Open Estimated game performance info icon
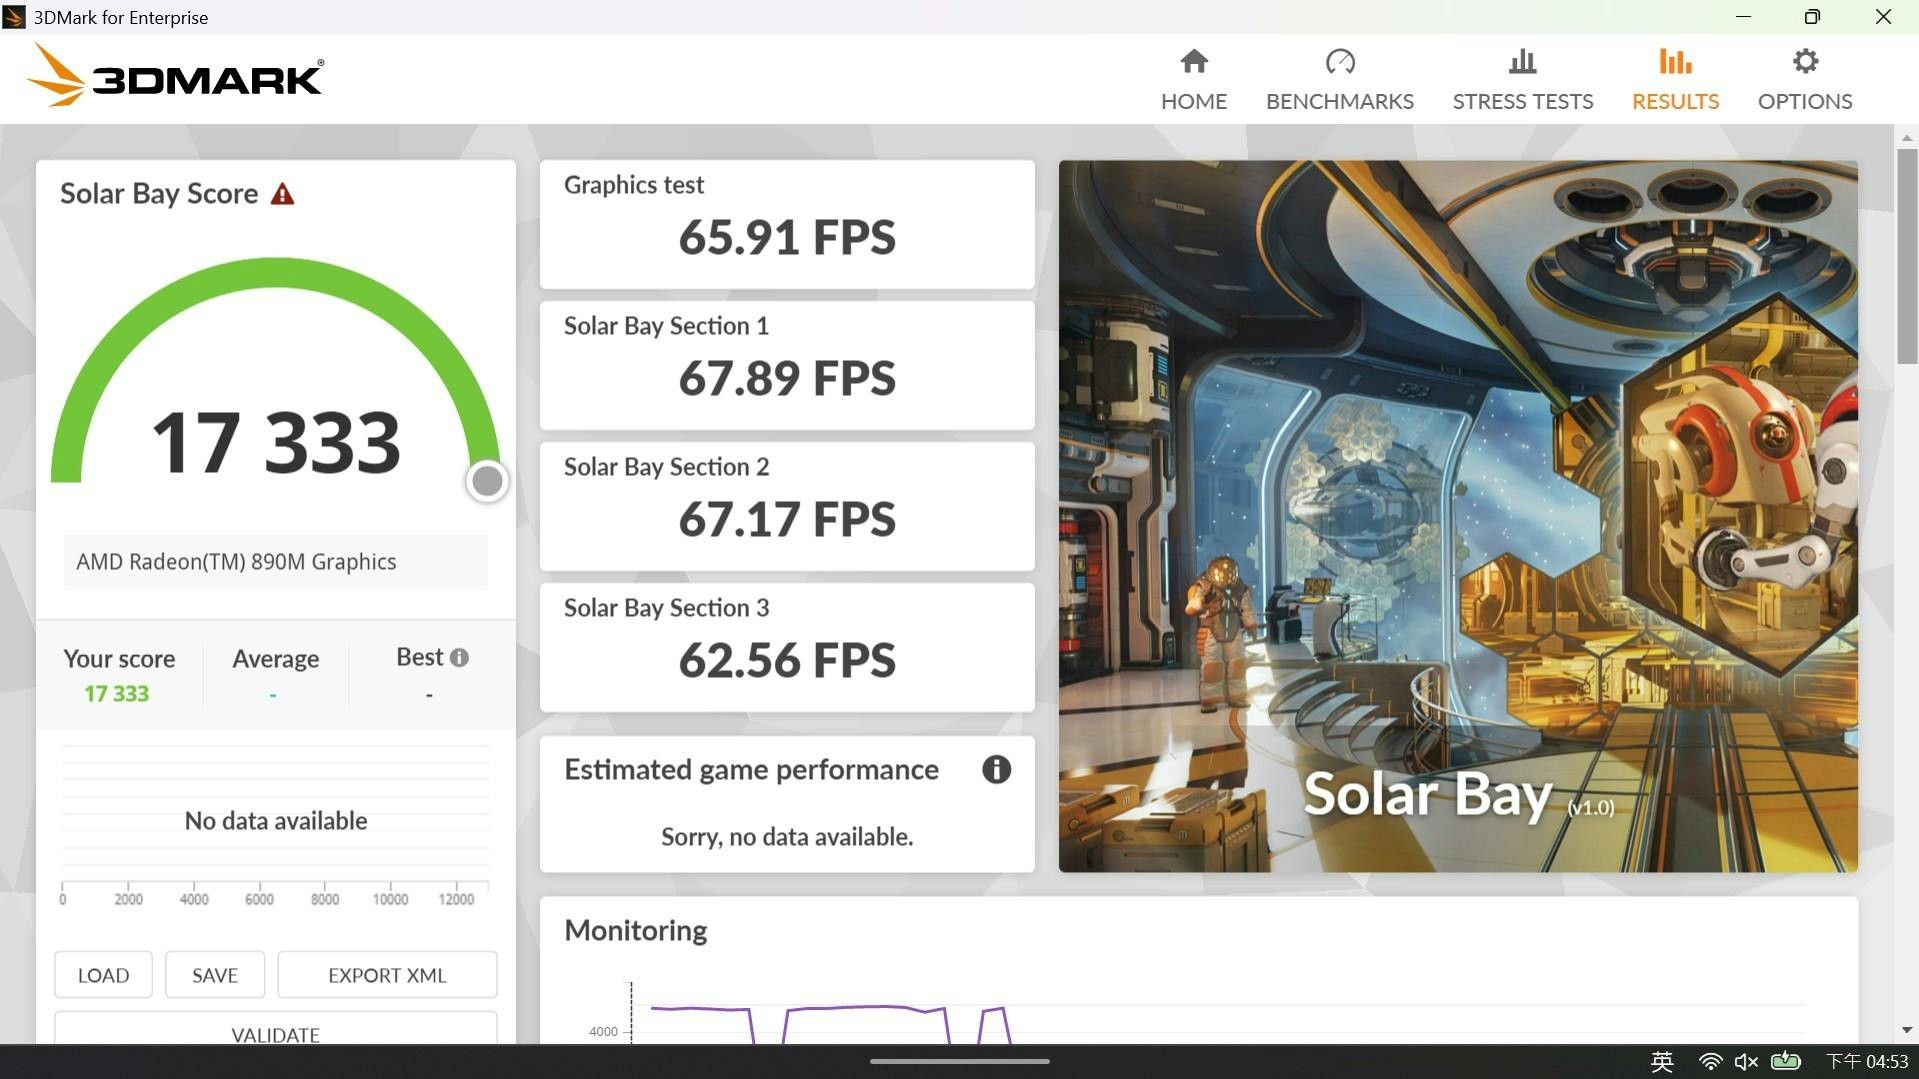This screenshot has width=1919, height=1079. [995, 769]
